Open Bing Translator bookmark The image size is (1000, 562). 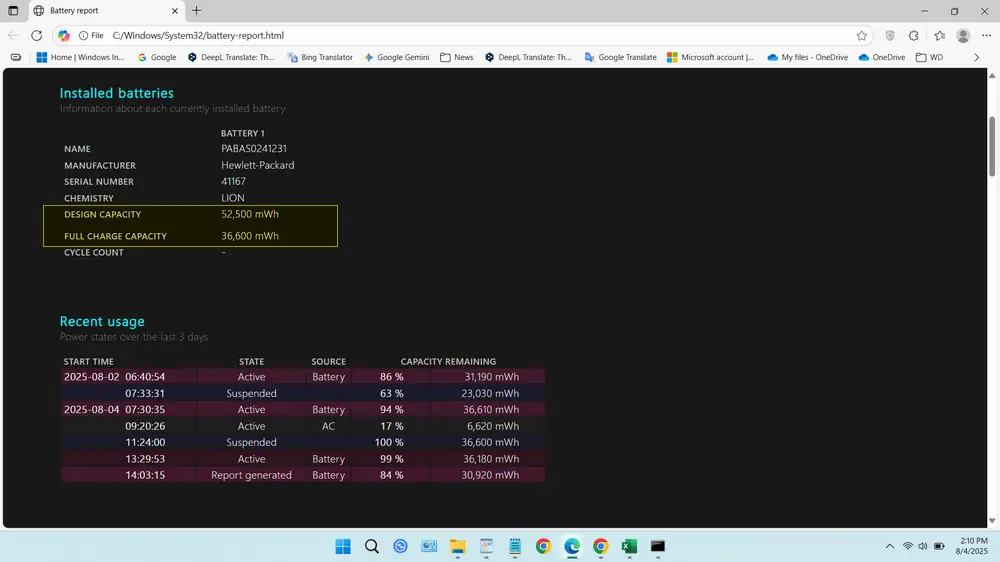point(320,57)
